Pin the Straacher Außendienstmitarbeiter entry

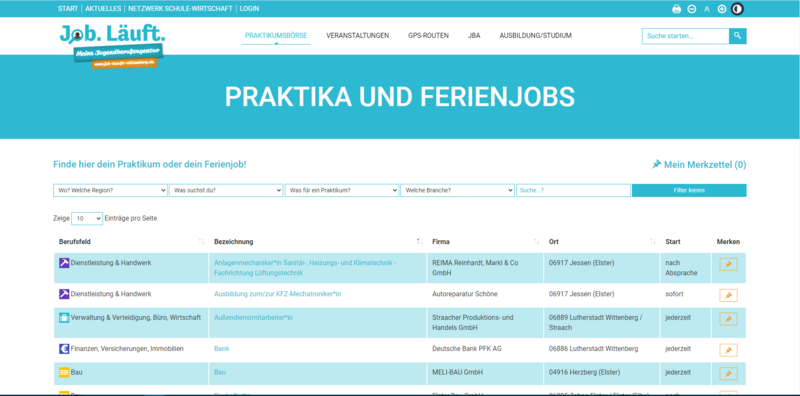pos(729,319)
